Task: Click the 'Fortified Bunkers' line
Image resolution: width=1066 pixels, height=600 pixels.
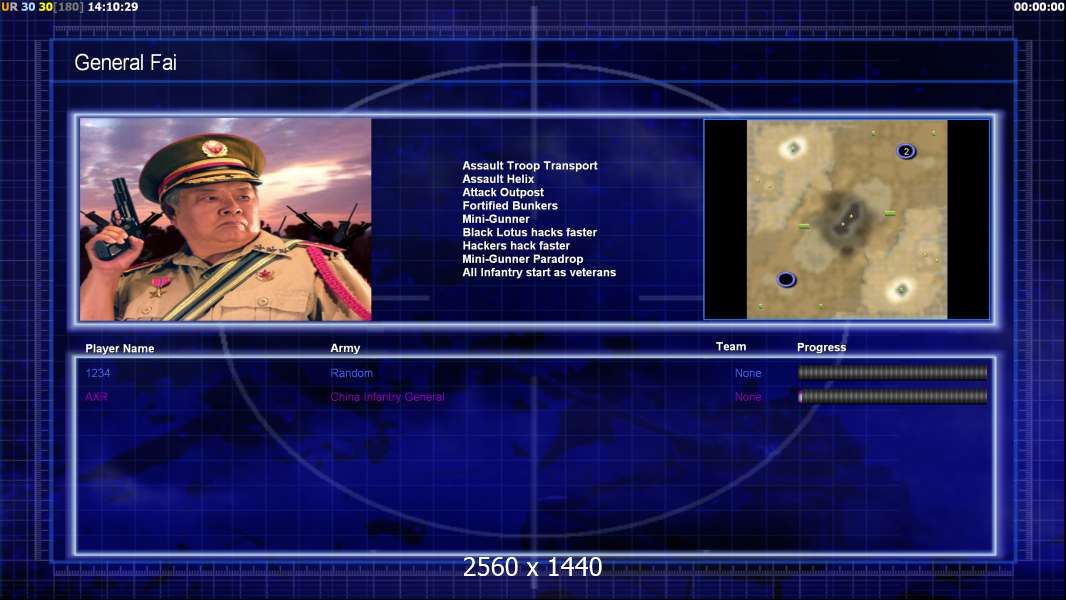Action: [510, 206]
